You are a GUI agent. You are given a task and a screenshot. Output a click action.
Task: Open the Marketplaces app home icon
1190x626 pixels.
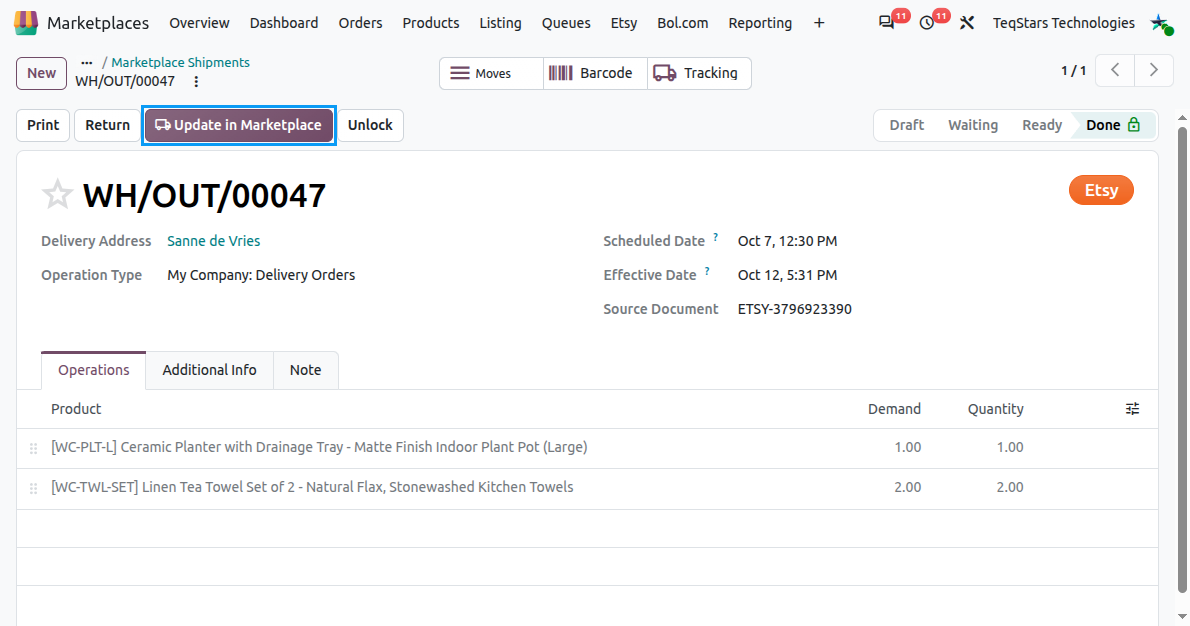pos(26,23)
